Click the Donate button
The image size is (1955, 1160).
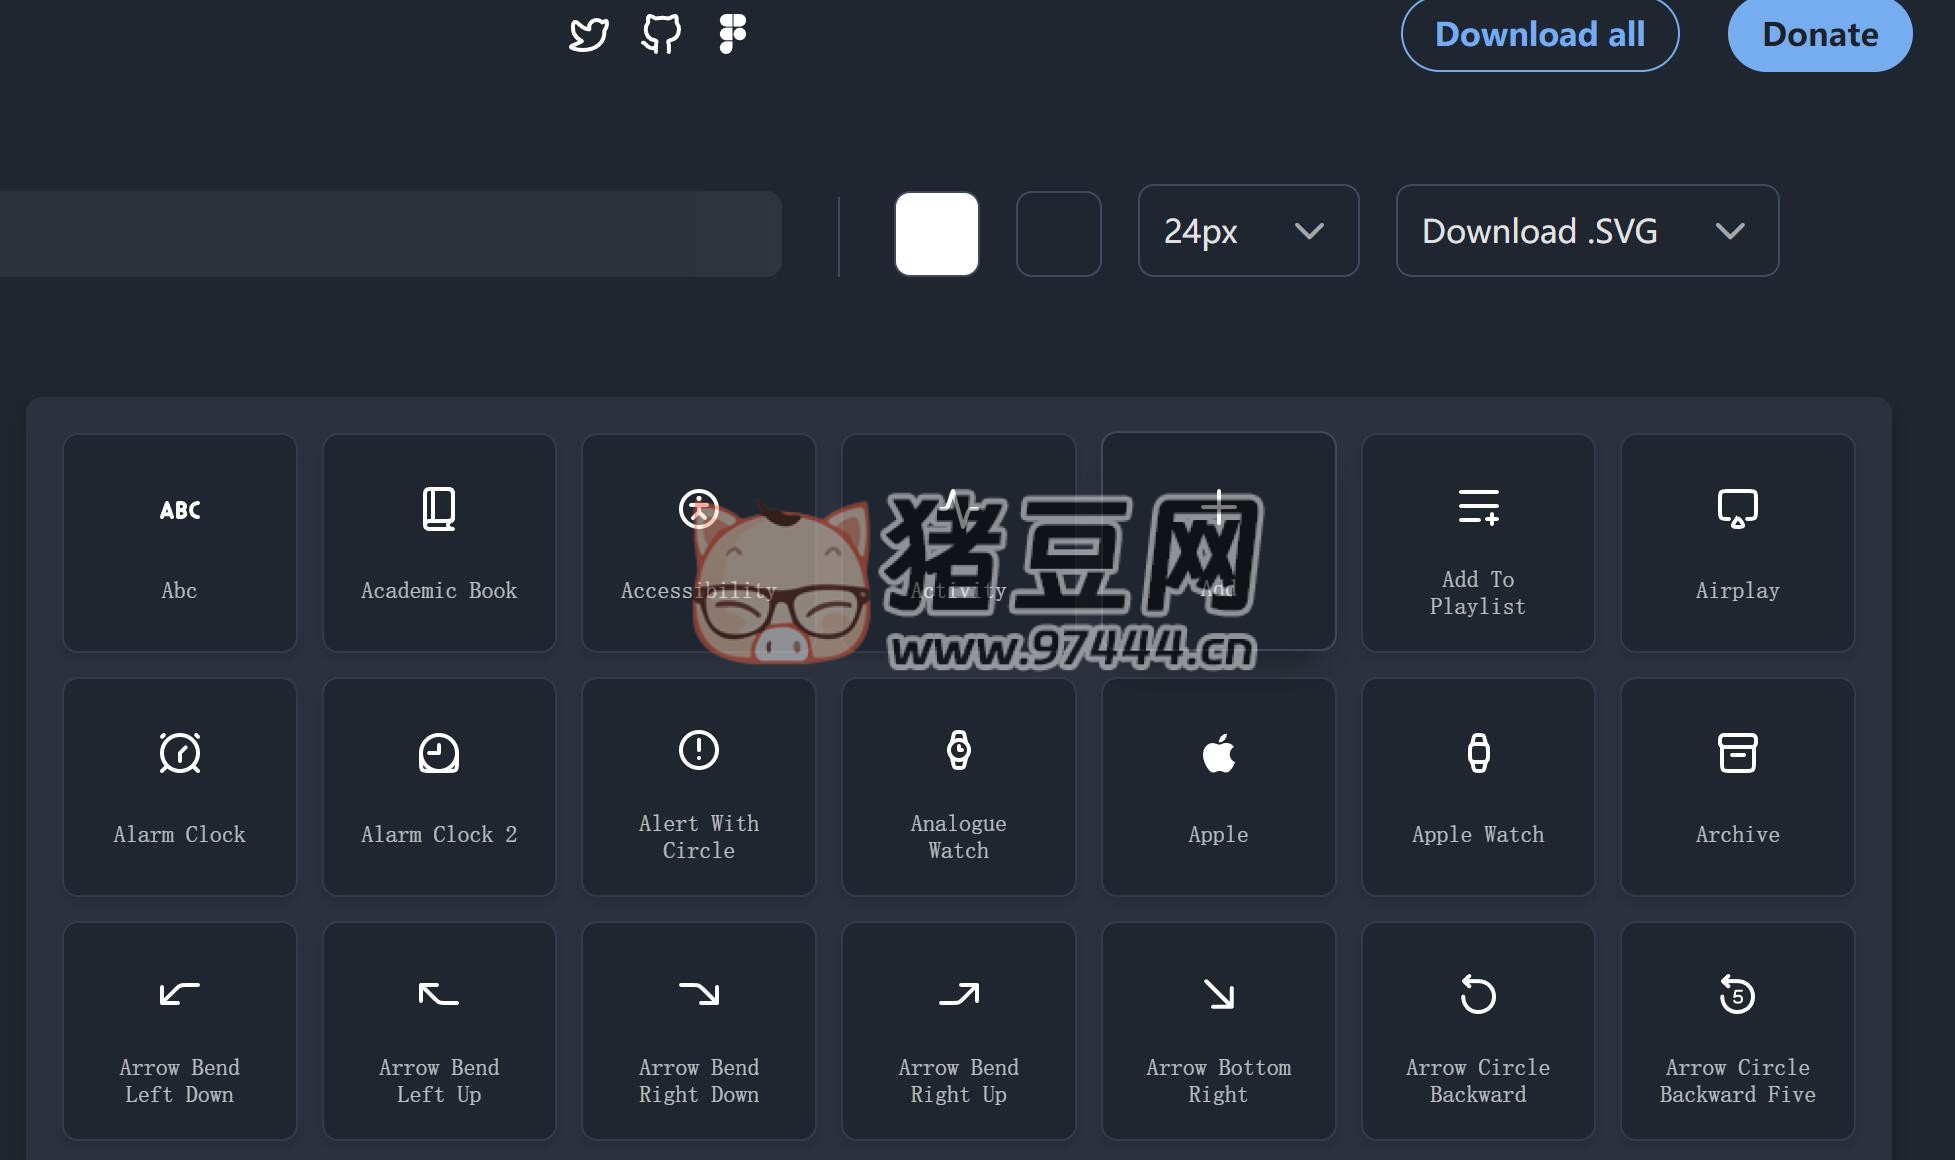tap(1820, 34)
